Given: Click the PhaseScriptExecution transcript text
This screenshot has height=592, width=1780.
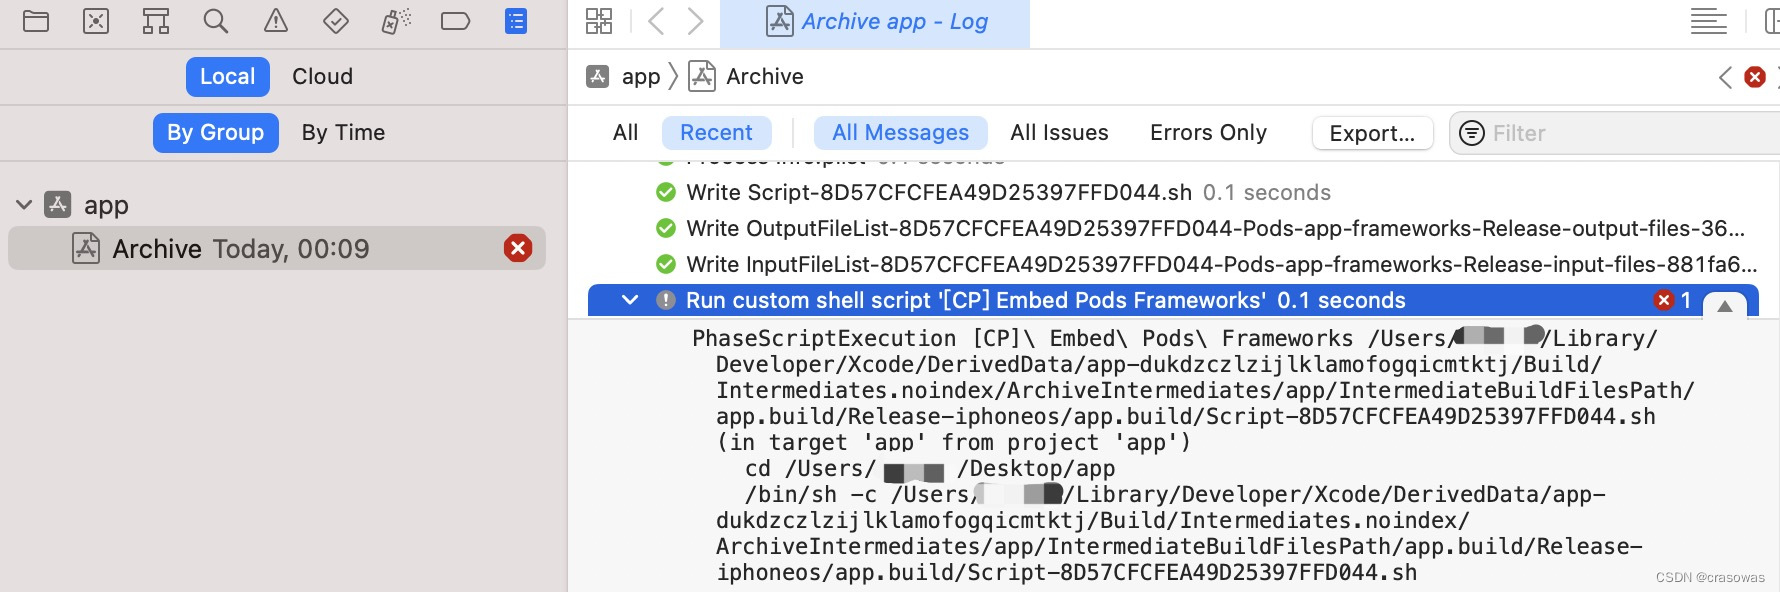Looking at the screenshot, I should (1195, 390).
